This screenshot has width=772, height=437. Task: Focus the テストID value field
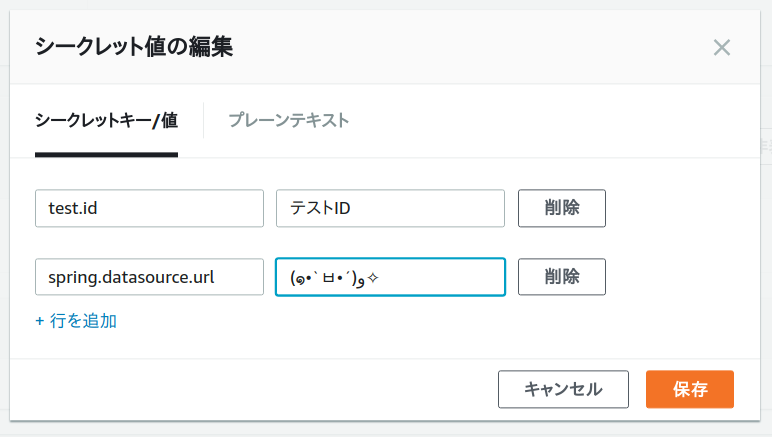(x=390, y=208)
